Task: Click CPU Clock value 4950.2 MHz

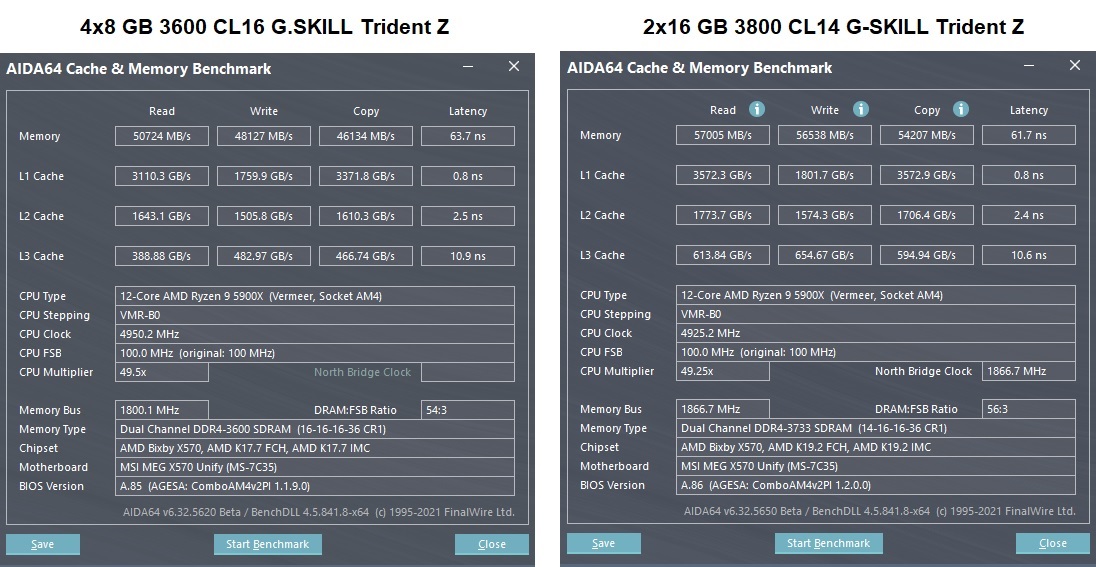Action: pyautogui.click(x=315, y=334)
